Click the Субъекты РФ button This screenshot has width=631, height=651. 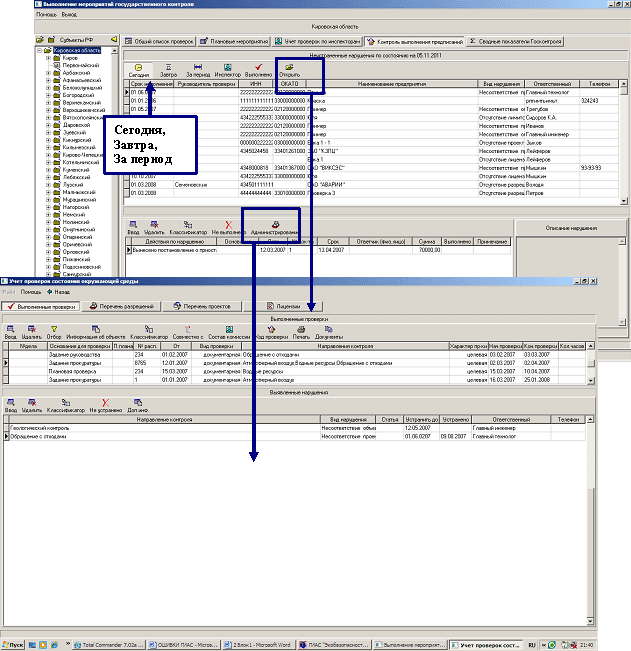[68, 39]
